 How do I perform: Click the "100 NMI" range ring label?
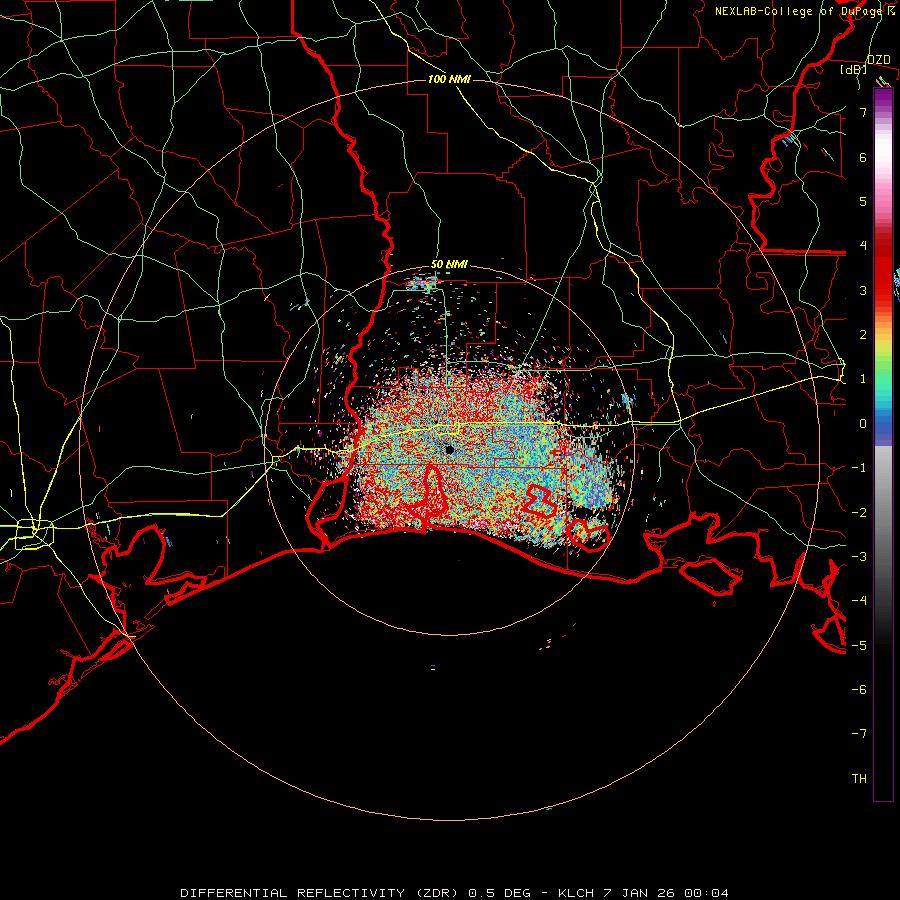tap(449, 79)
